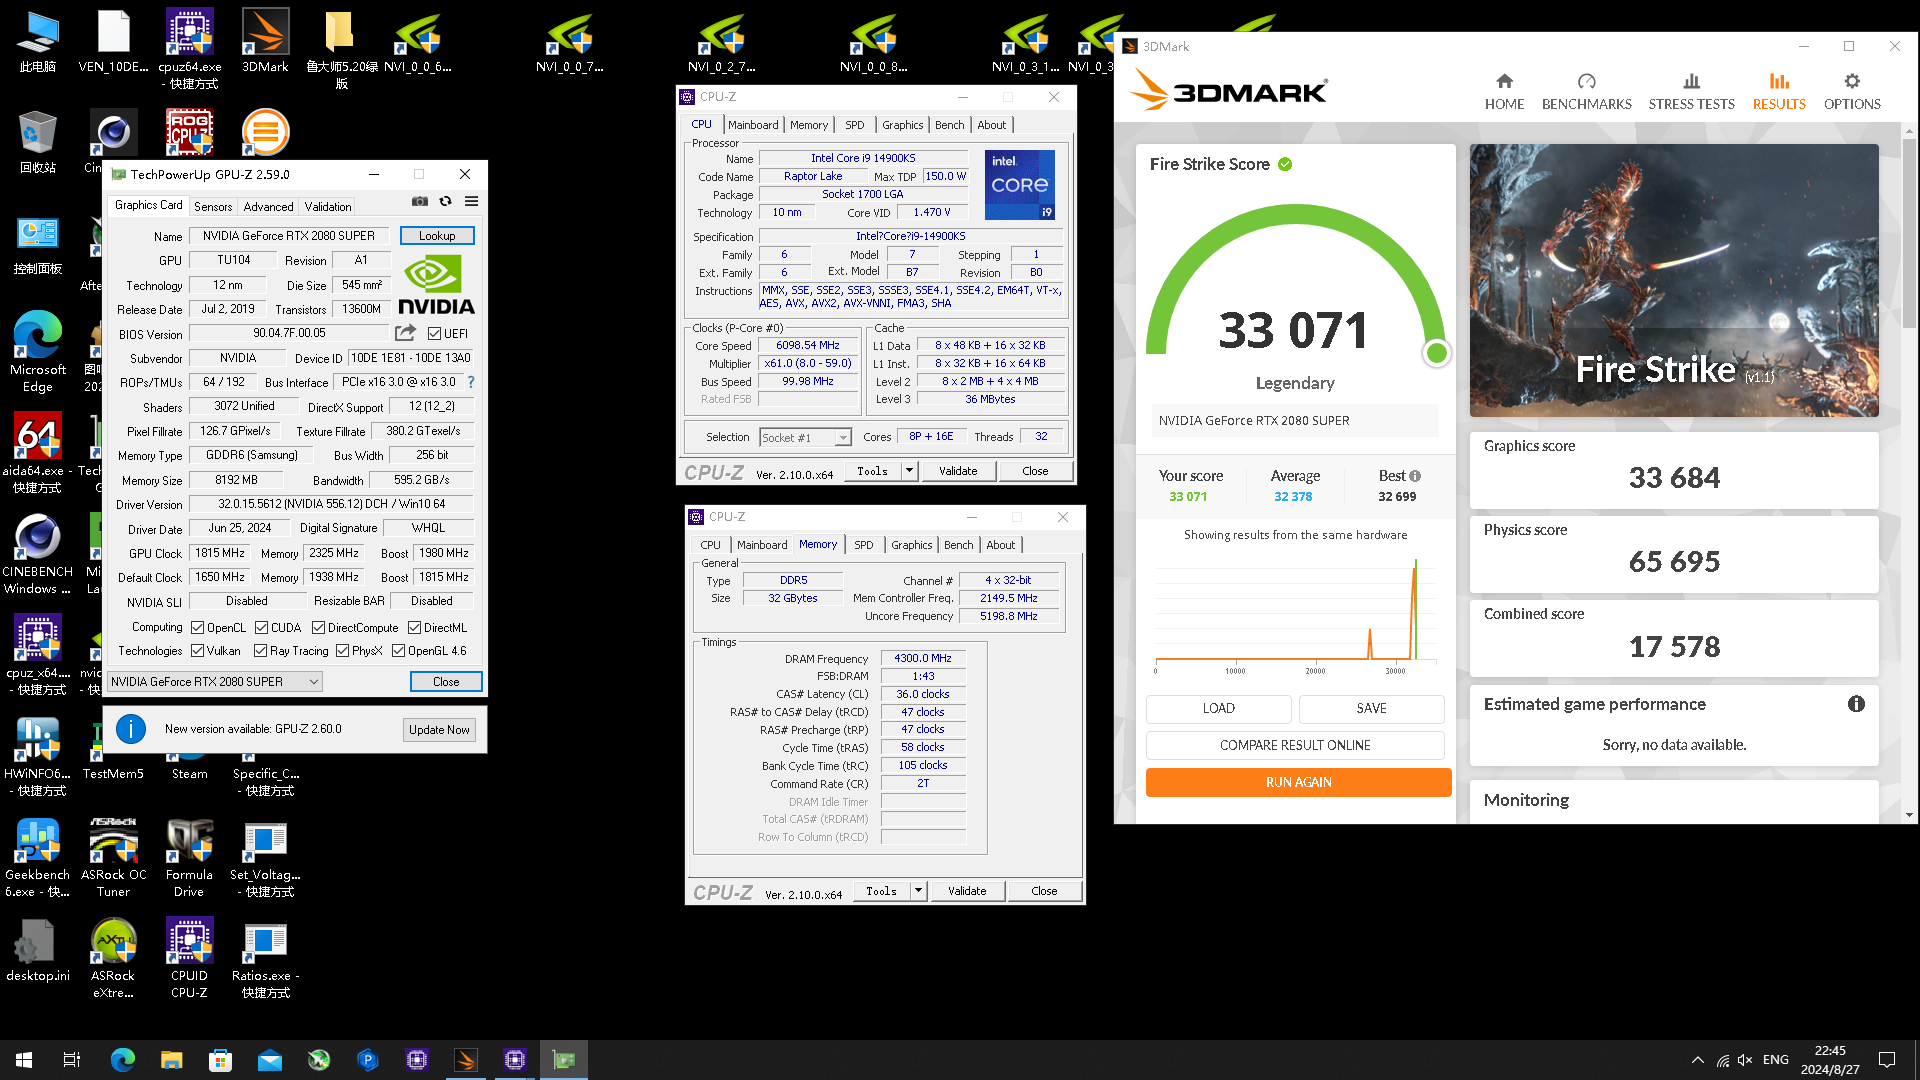This screenshot has height=1080, width=1920.
Task: Open the Mail app on the taskbar
Action: tap(270, 1060)
